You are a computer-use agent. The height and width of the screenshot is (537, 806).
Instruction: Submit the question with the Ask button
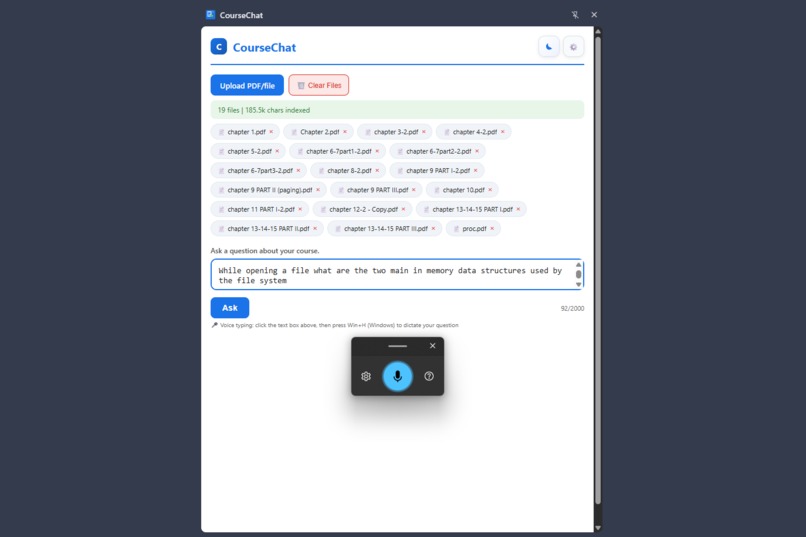(230, 308)
